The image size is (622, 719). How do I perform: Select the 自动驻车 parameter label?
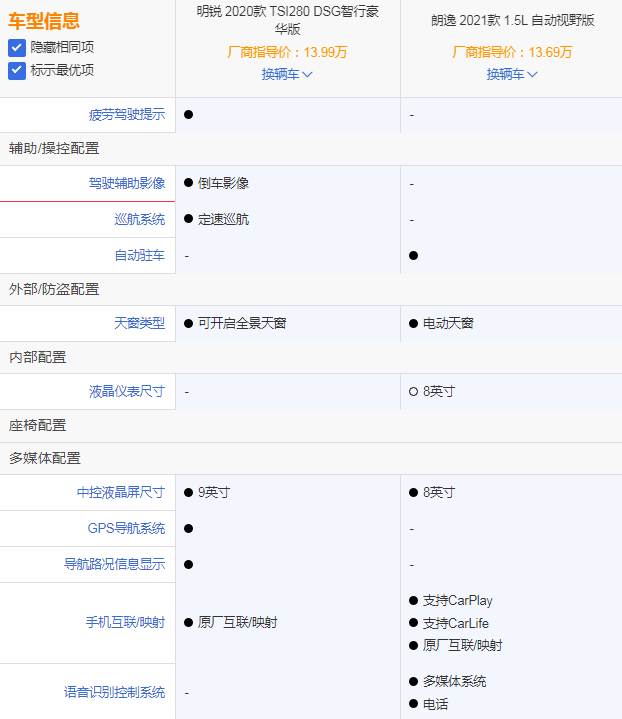coord(140,255)
